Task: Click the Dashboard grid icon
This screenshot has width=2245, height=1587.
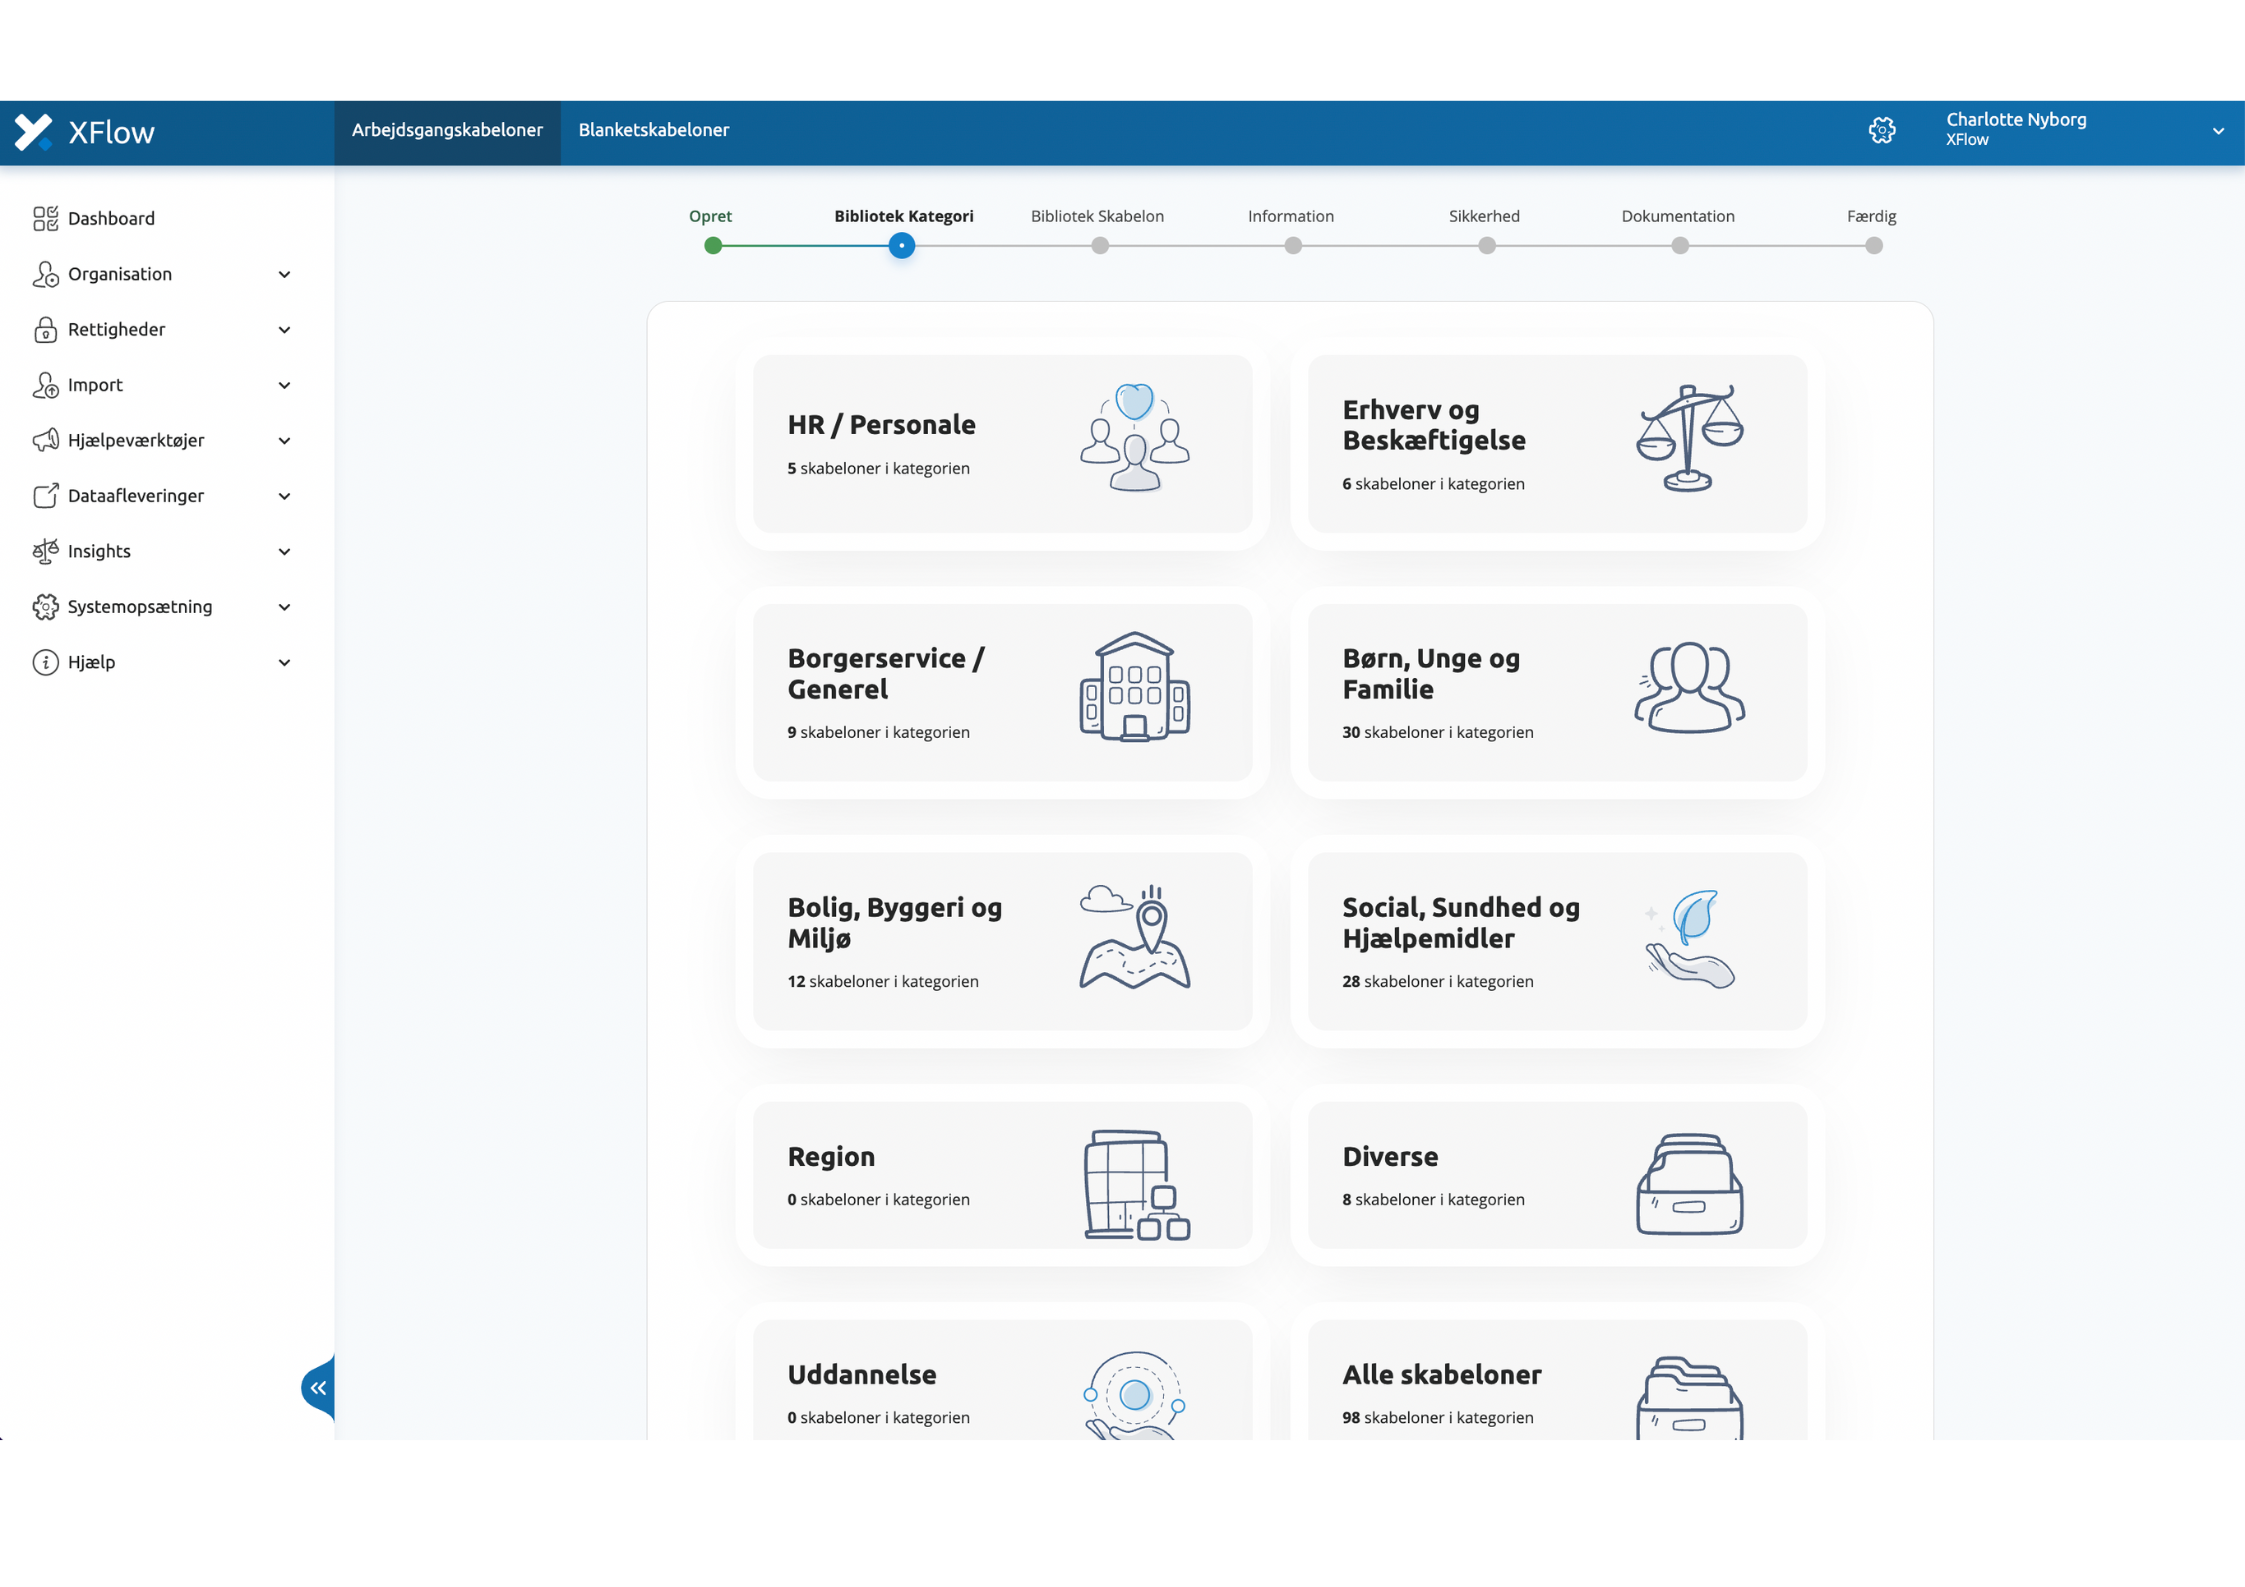Action: (x=45, y=218)
